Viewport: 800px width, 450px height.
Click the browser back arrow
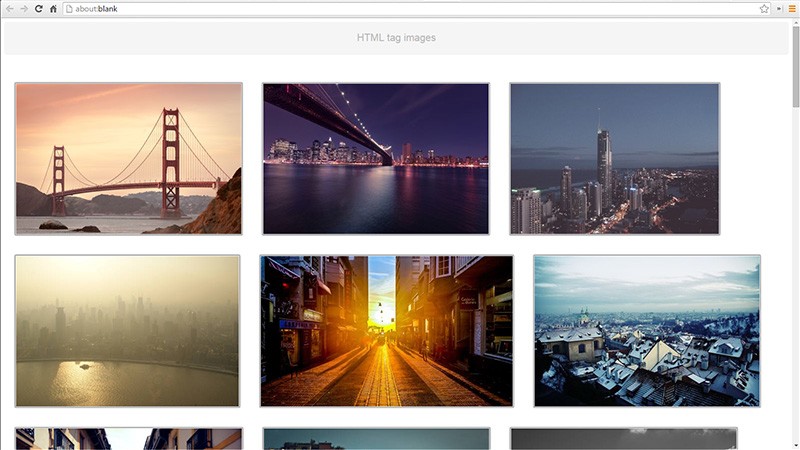(10, 9)
